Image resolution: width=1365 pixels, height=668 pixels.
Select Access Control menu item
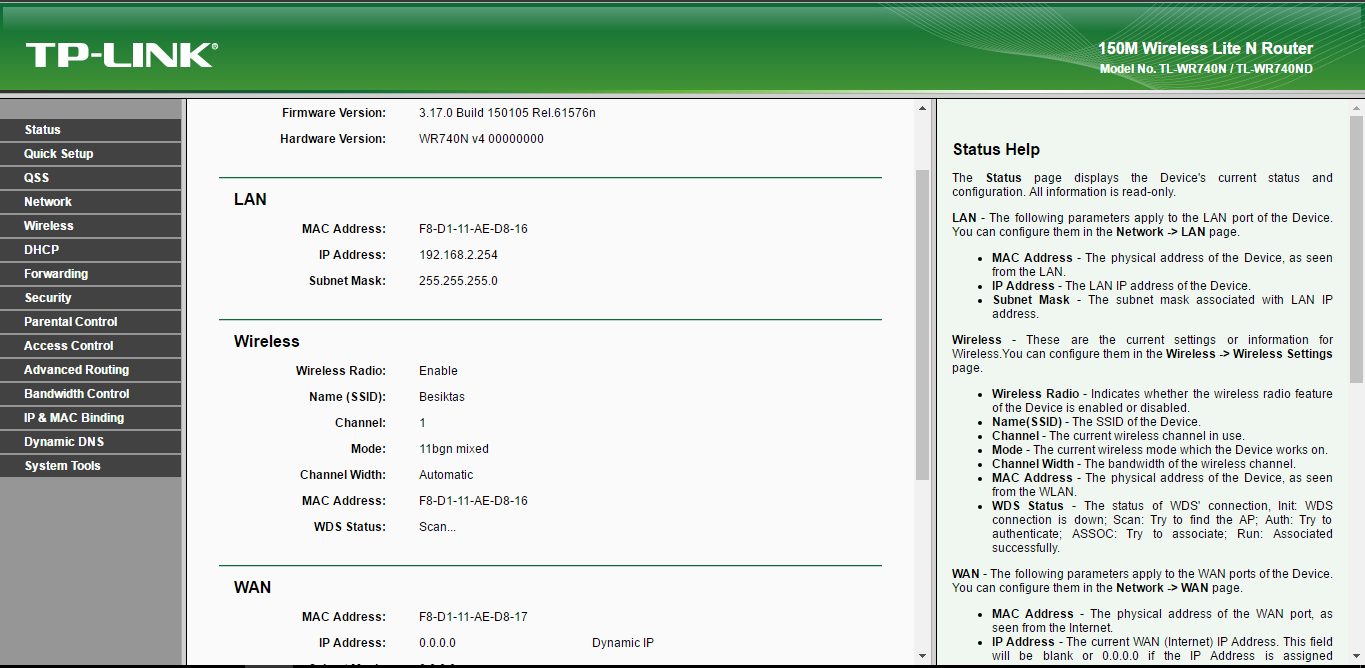[91, 346]
